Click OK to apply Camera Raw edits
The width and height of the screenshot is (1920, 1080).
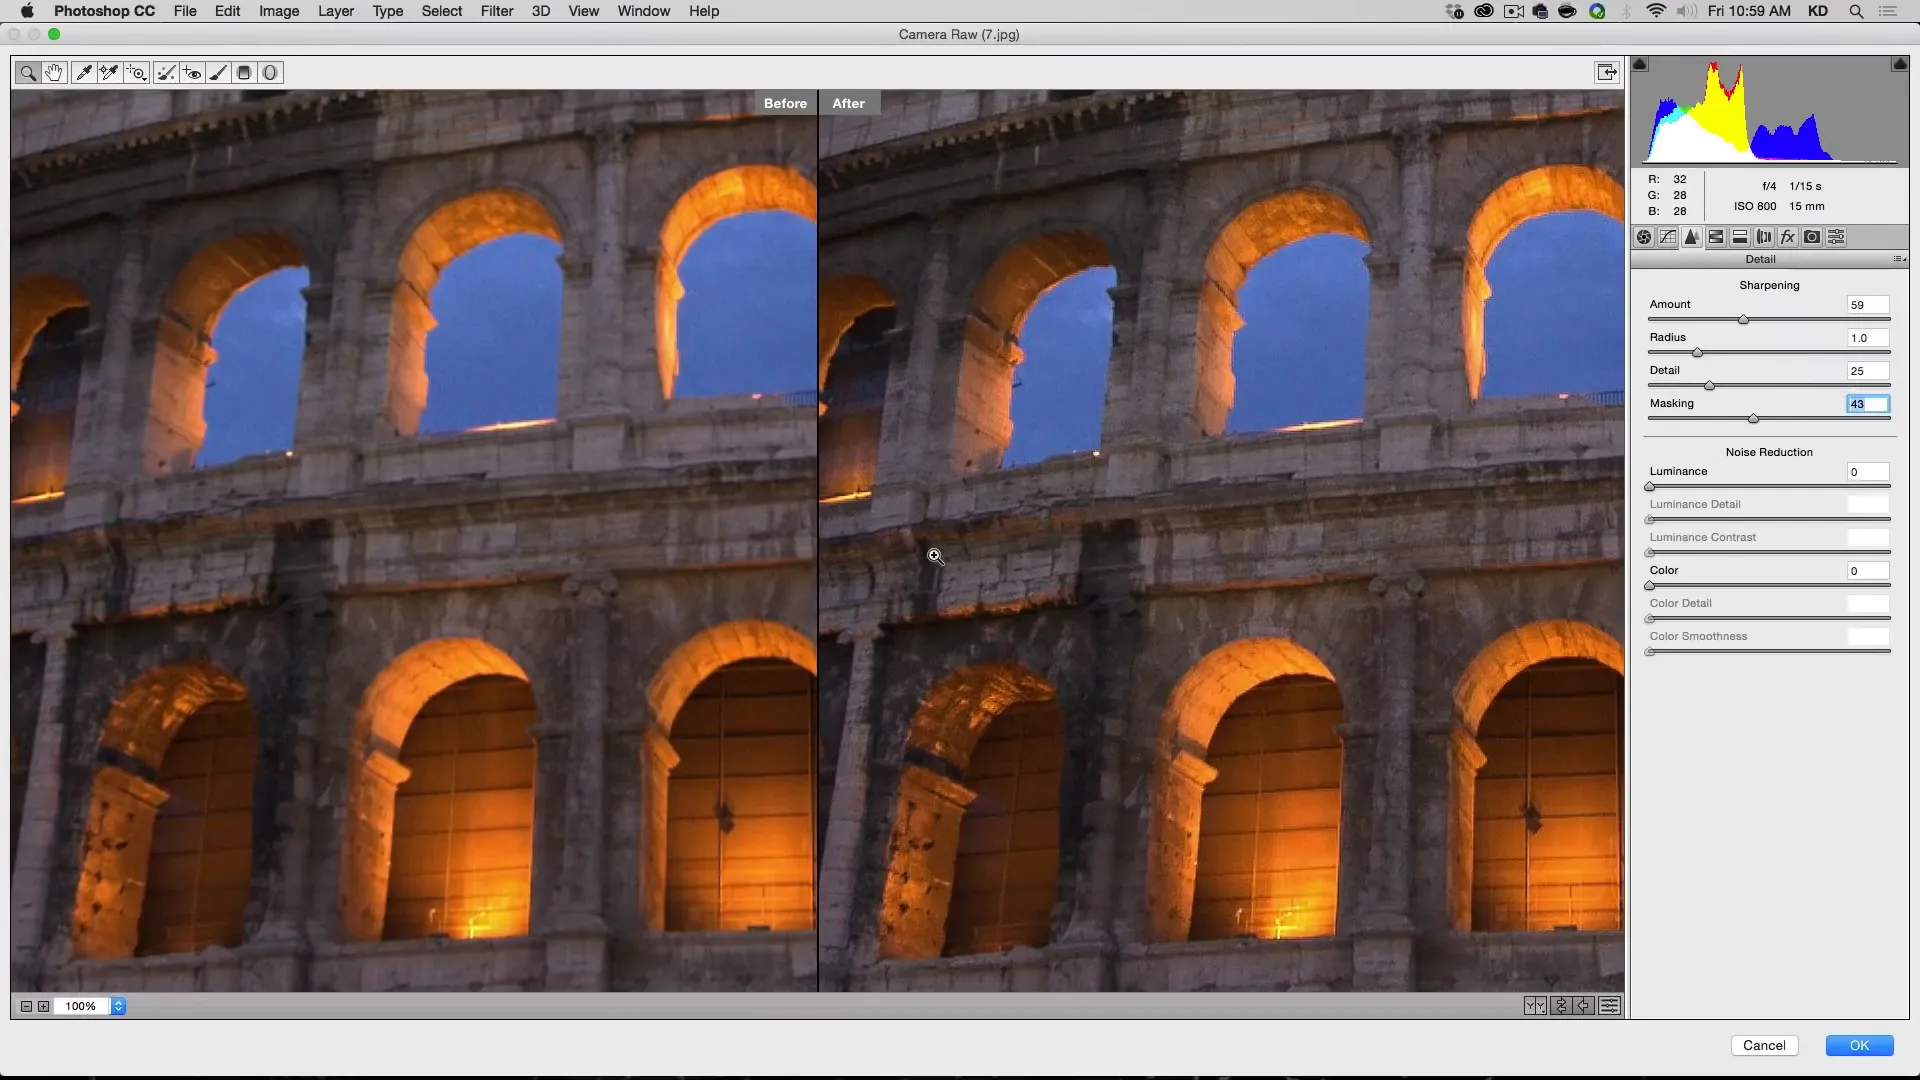(x=1858, y=1044)
